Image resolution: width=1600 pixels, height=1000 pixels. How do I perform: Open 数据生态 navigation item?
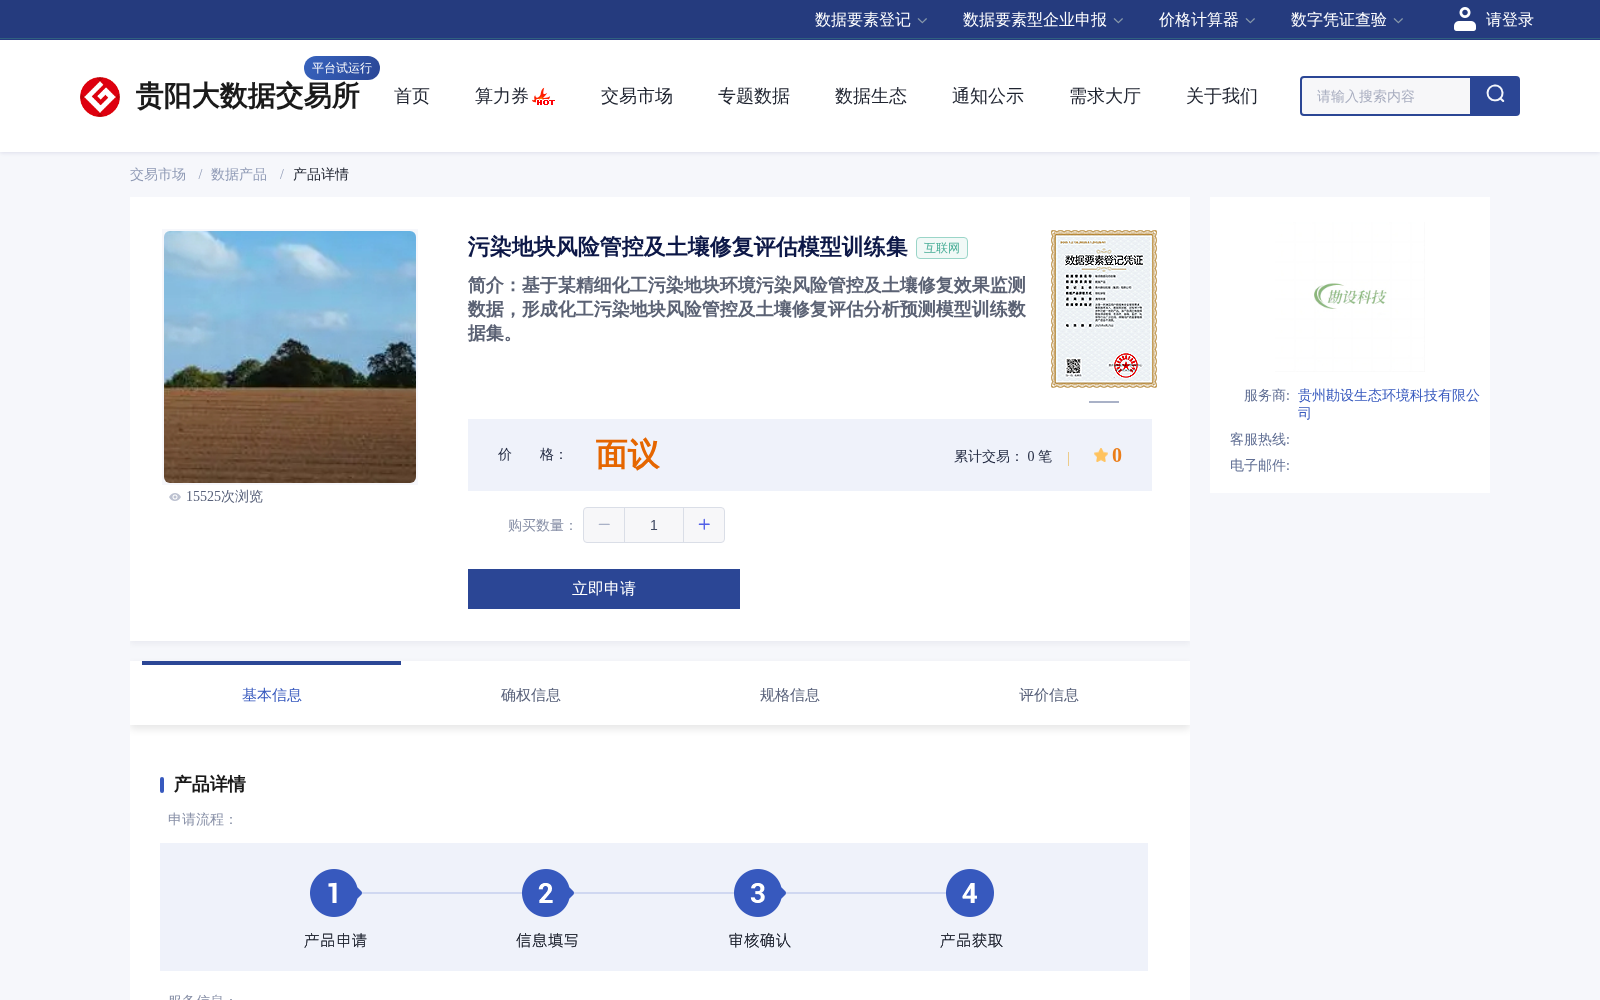(x=871, y=96)
